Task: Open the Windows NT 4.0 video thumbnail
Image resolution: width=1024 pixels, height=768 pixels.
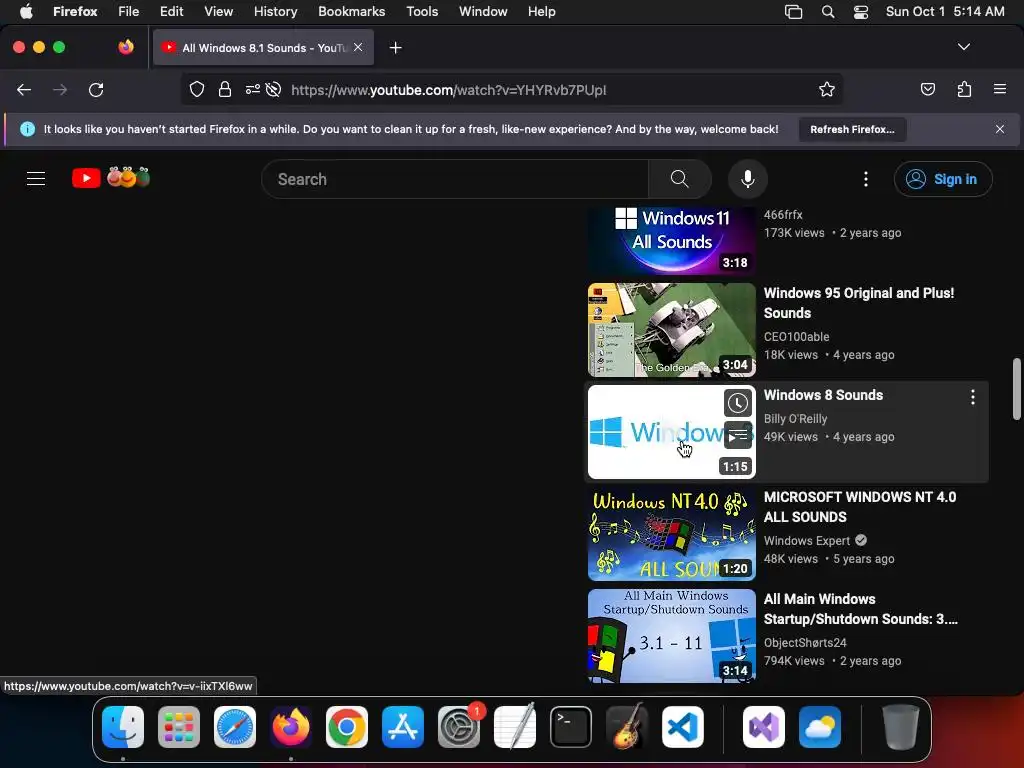Action: tap(671, 534)
